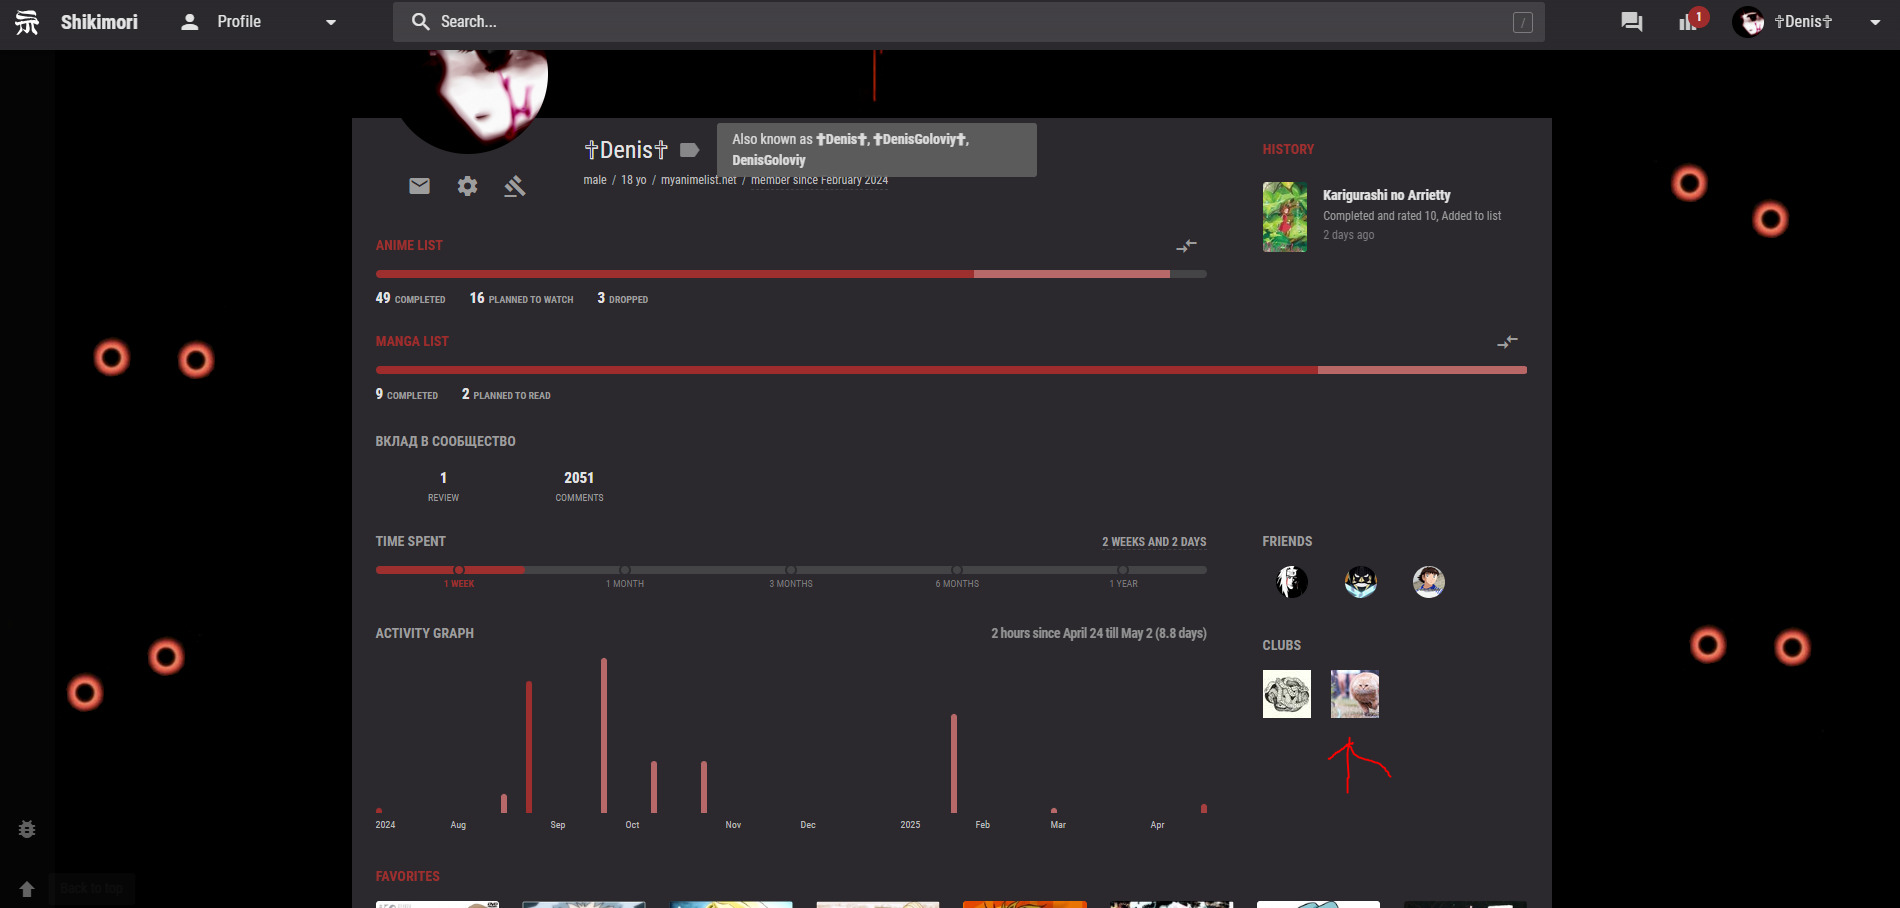Toggle anime list bar view switch
The width and height of the screenshot is (1900, 908).
click(x=1186, y=246)
